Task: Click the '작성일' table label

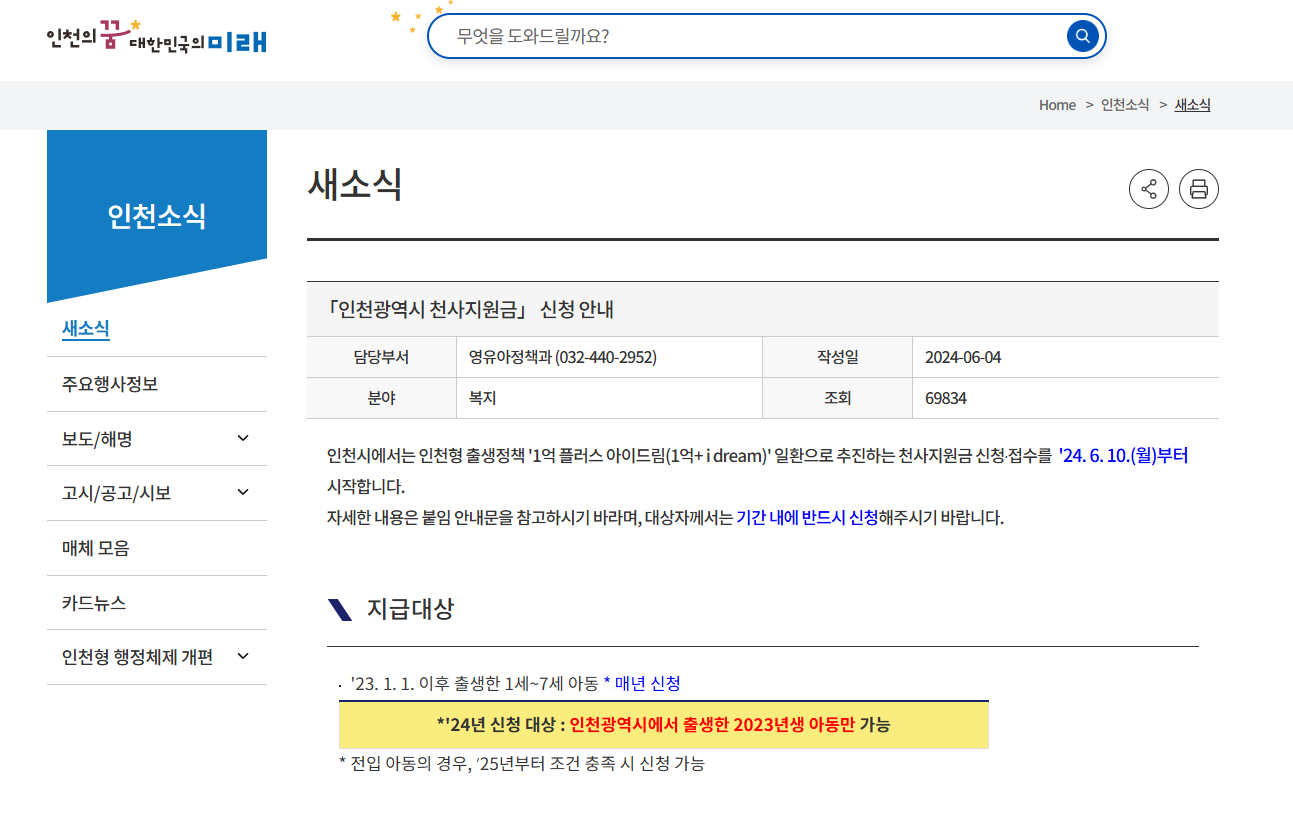Action: (x=838, y=357)
